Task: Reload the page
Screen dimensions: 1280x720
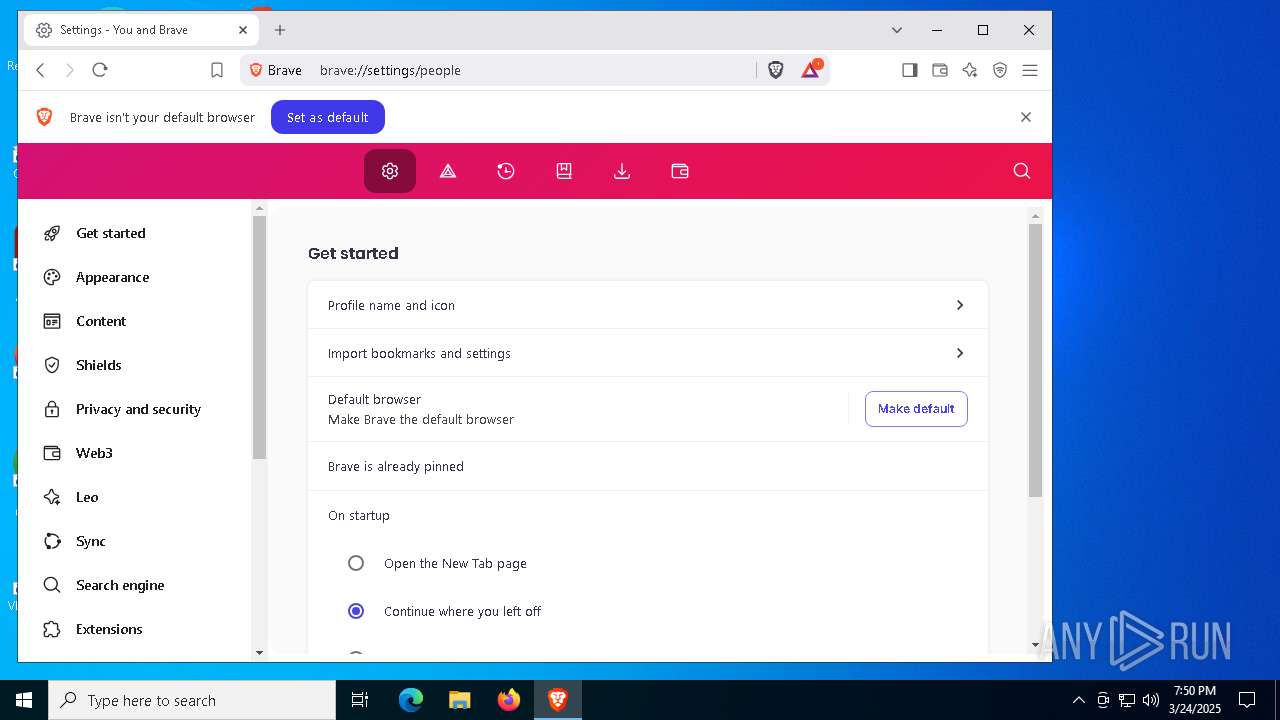Action: click(x=100, y=70)
